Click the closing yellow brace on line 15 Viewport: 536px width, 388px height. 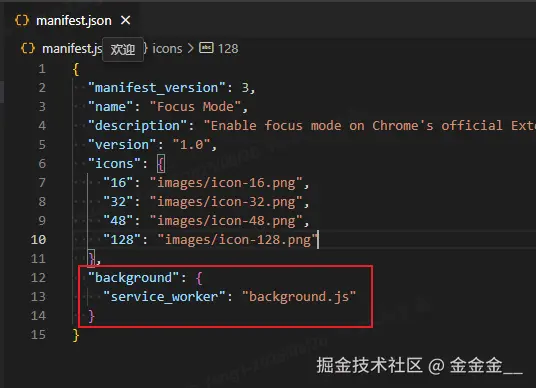(76, 335)
